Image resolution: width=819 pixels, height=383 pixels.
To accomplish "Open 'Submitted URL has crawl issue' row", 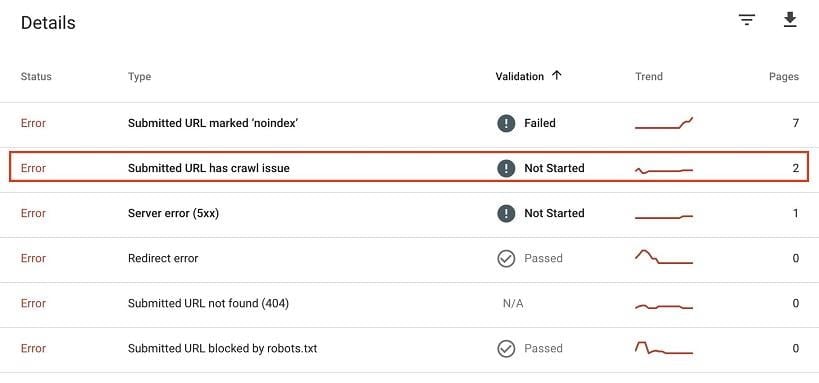I will pyautogui.click(x=410, y=167).
